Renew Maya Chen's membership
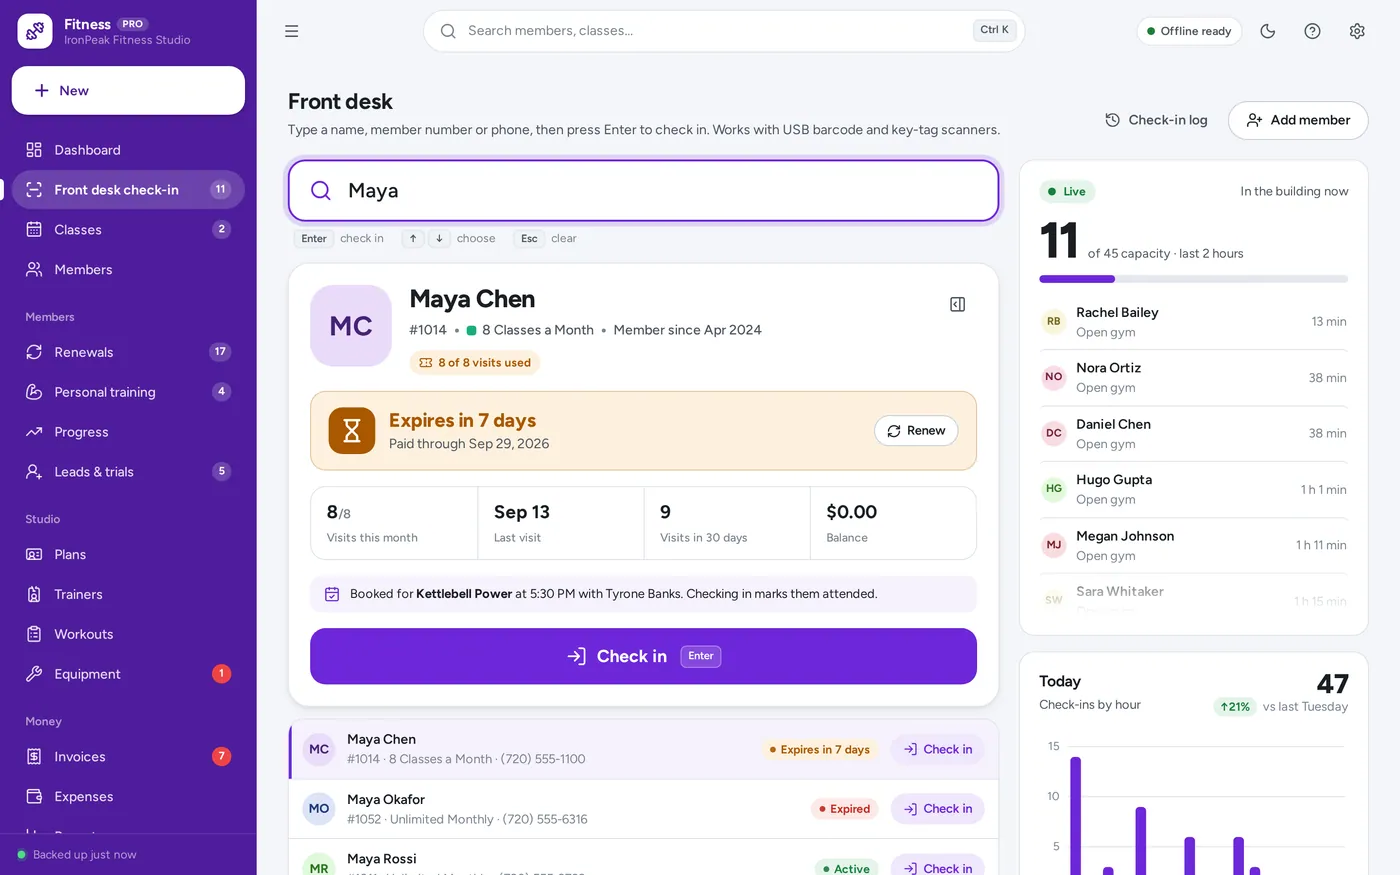This screenshot has width=1400, height=875. (916, 431)
